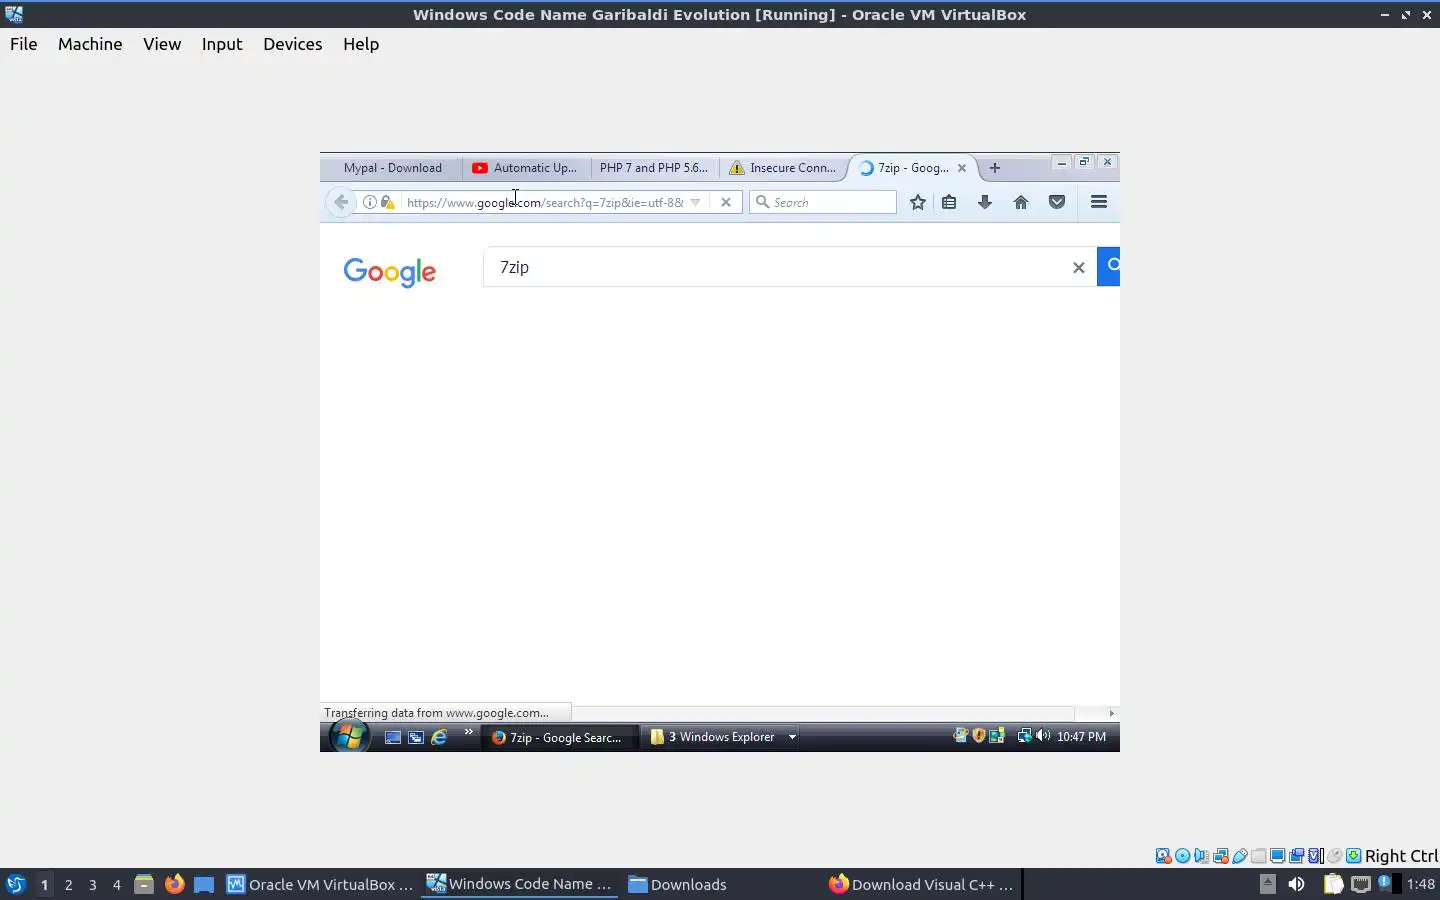Screen dimensions: 1440x900
Task: Launch Firefox from host panel
Action: pos(174,884)
